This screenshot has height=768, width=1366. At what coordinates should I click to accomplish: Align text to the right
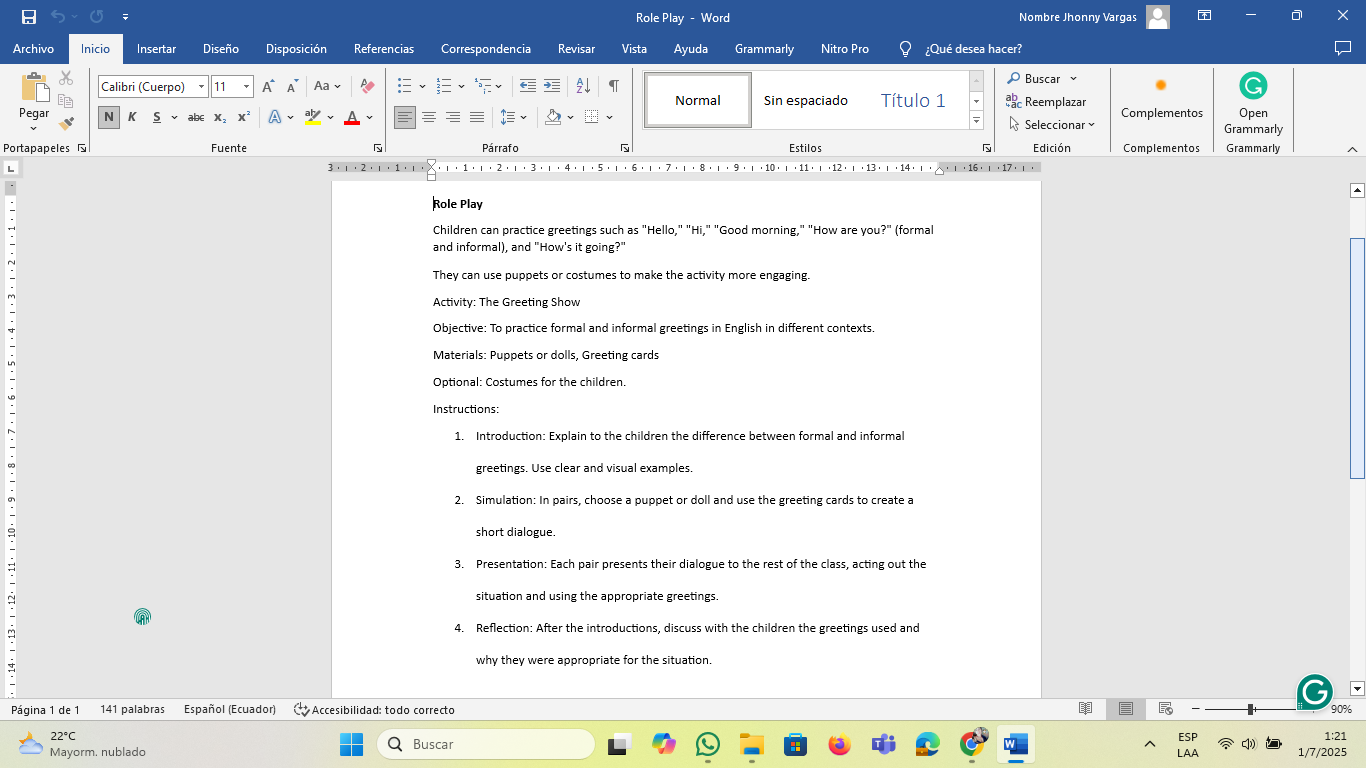click(453, 118)
